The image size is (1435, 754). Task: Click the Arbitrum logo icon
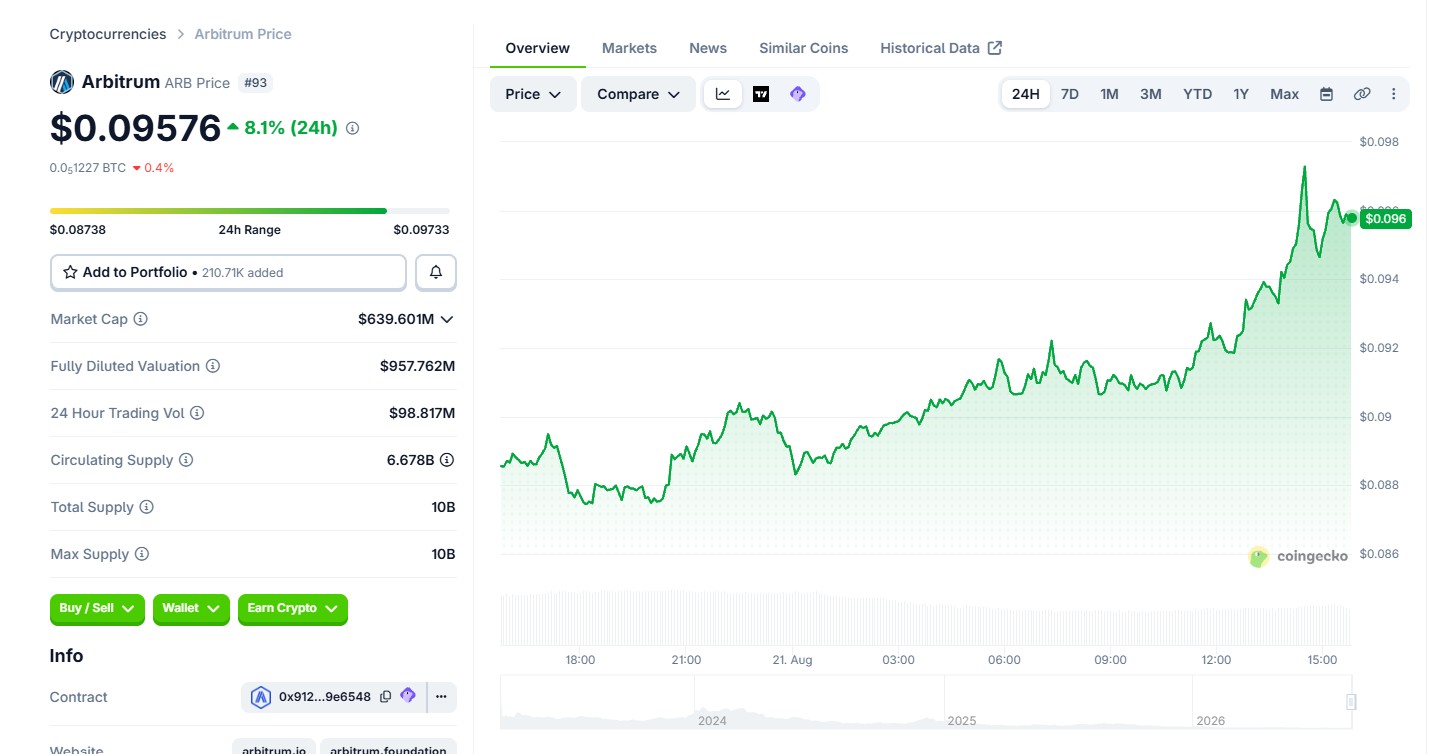(x=62, y=82)
